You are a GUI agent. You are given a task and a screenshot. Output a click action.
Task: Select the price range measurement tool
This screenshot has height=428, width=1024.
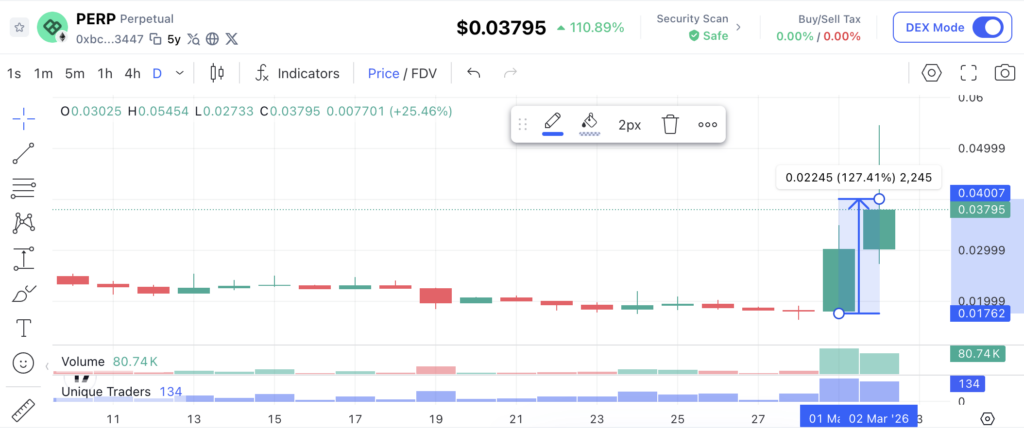click(24, 258)
